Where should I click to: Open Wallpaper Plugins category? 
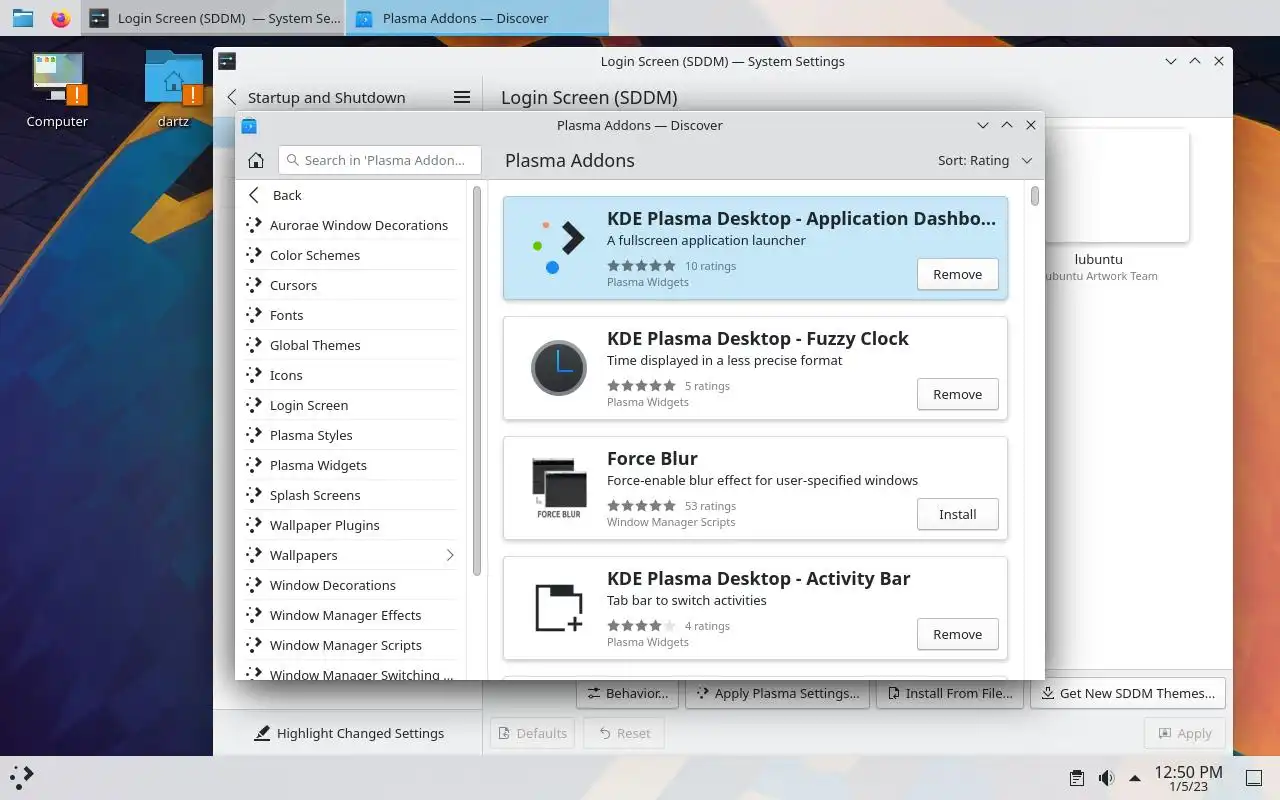tap(351, 525)
